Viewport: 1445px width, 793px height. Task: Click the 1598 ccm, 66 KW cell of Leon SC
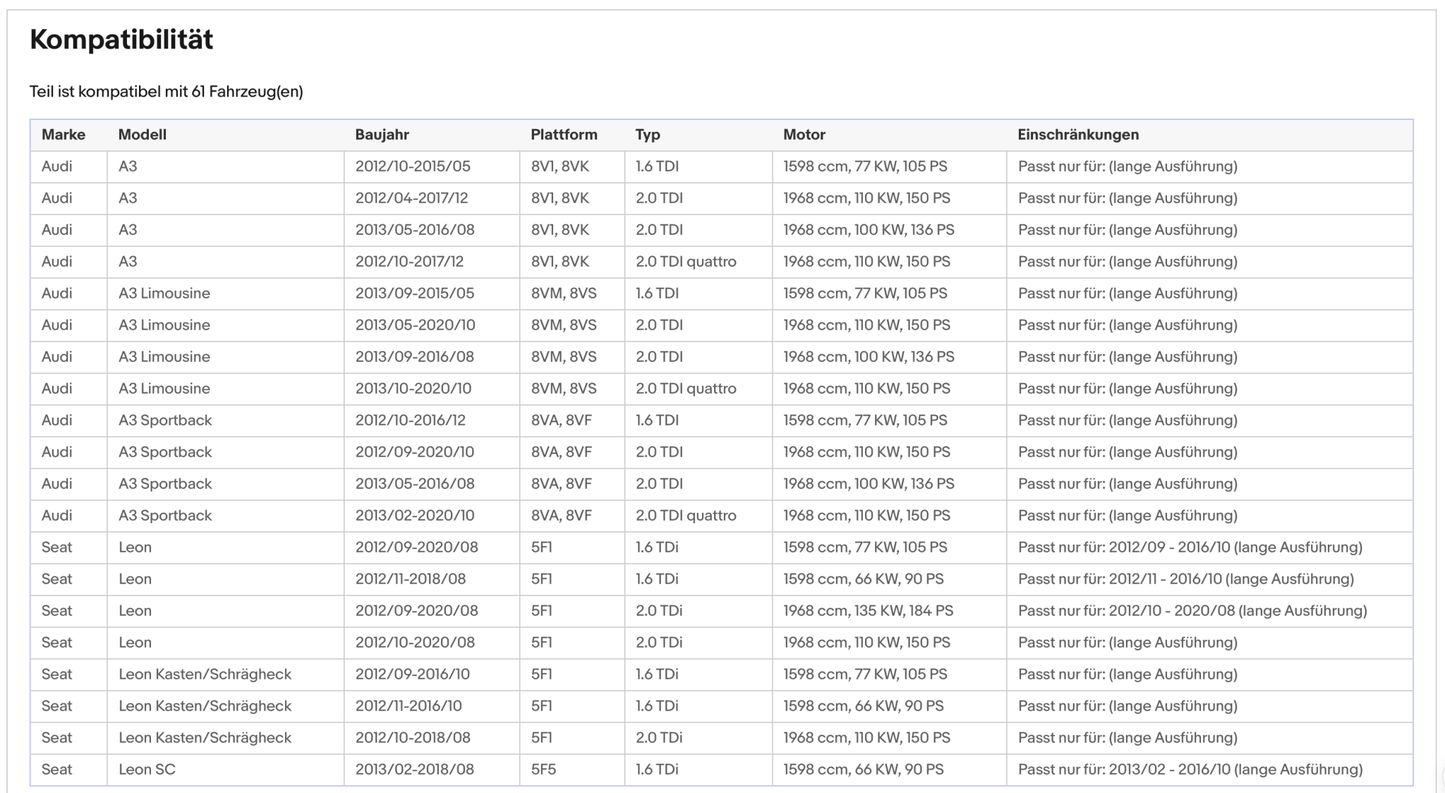click(889, 770)
